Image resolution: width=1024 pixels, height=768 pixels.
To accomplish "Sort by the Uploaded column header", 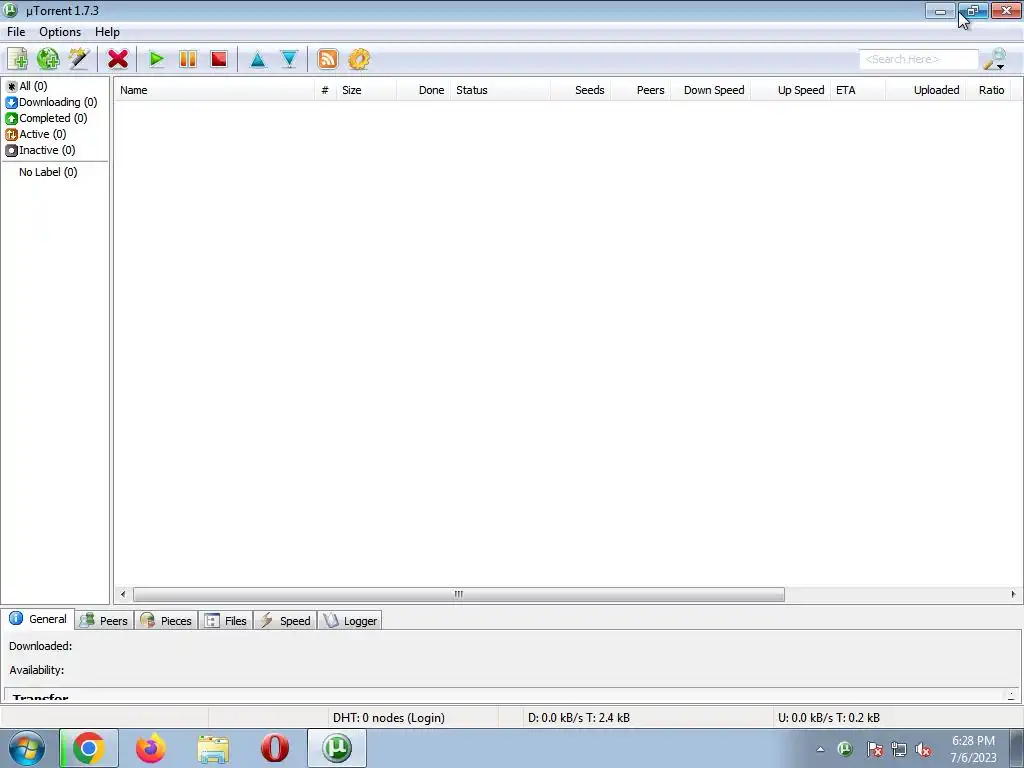I will (x=925, y=90).
